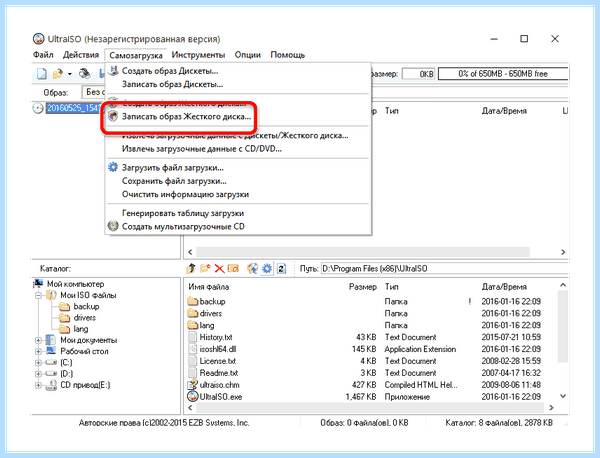Click the red X delete icon
600x458 pixels.
click(219, 269)
